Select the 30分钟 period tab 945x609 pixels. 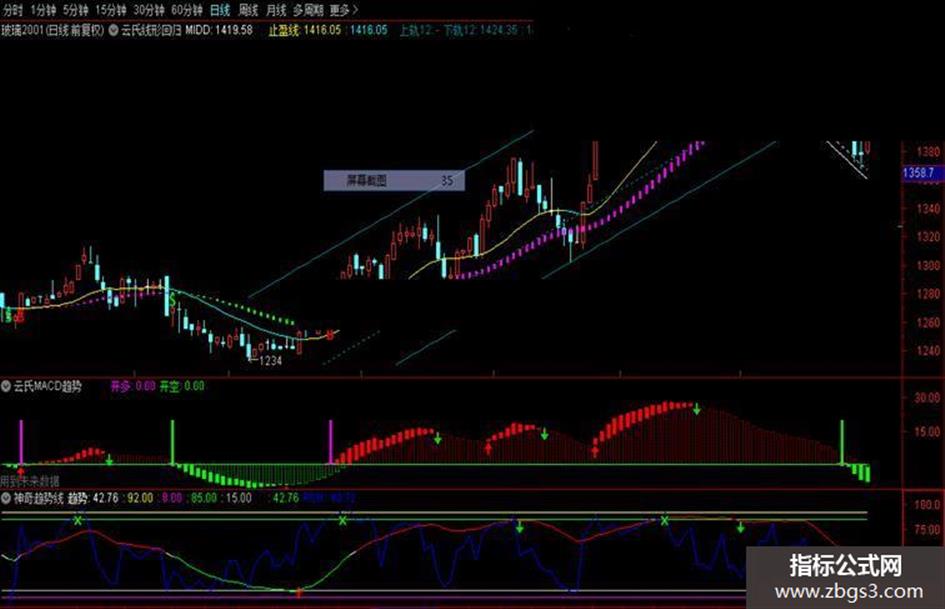point(149,10)
